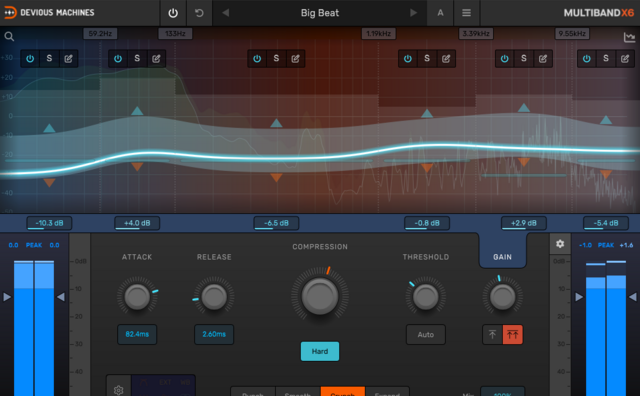Screen dimensions: 640x396
Task: Go to previous preset arrow
Action: [x=225, y=13]
